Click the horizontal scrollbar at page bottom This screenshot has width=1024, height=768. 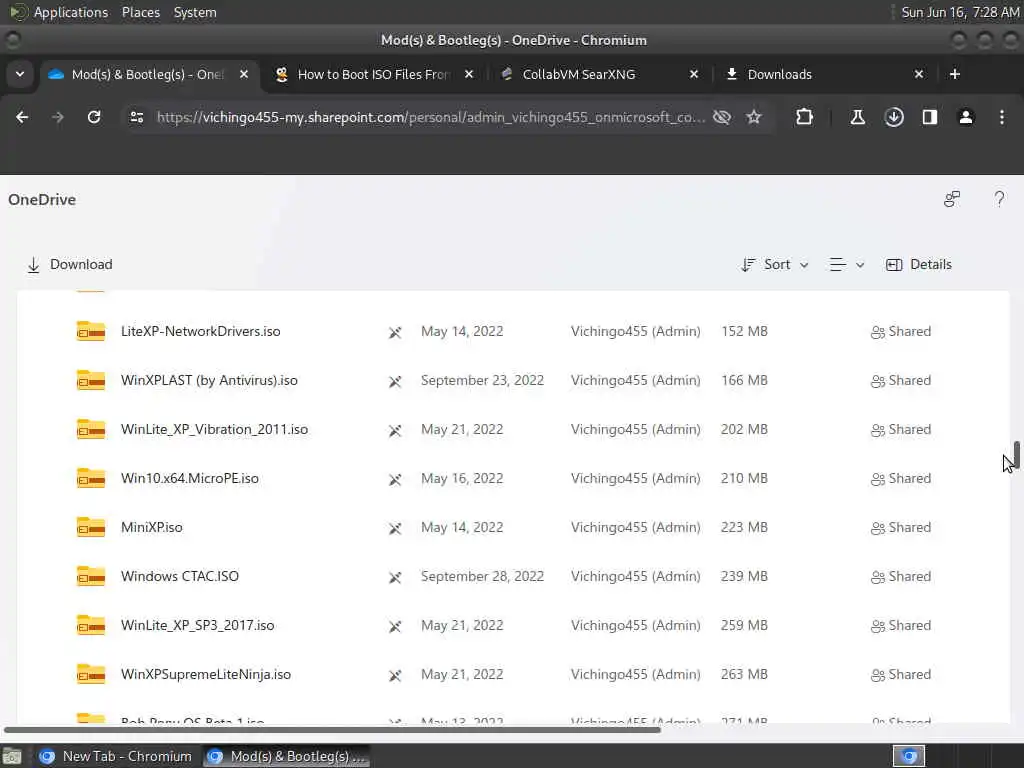tap(332, 729)
